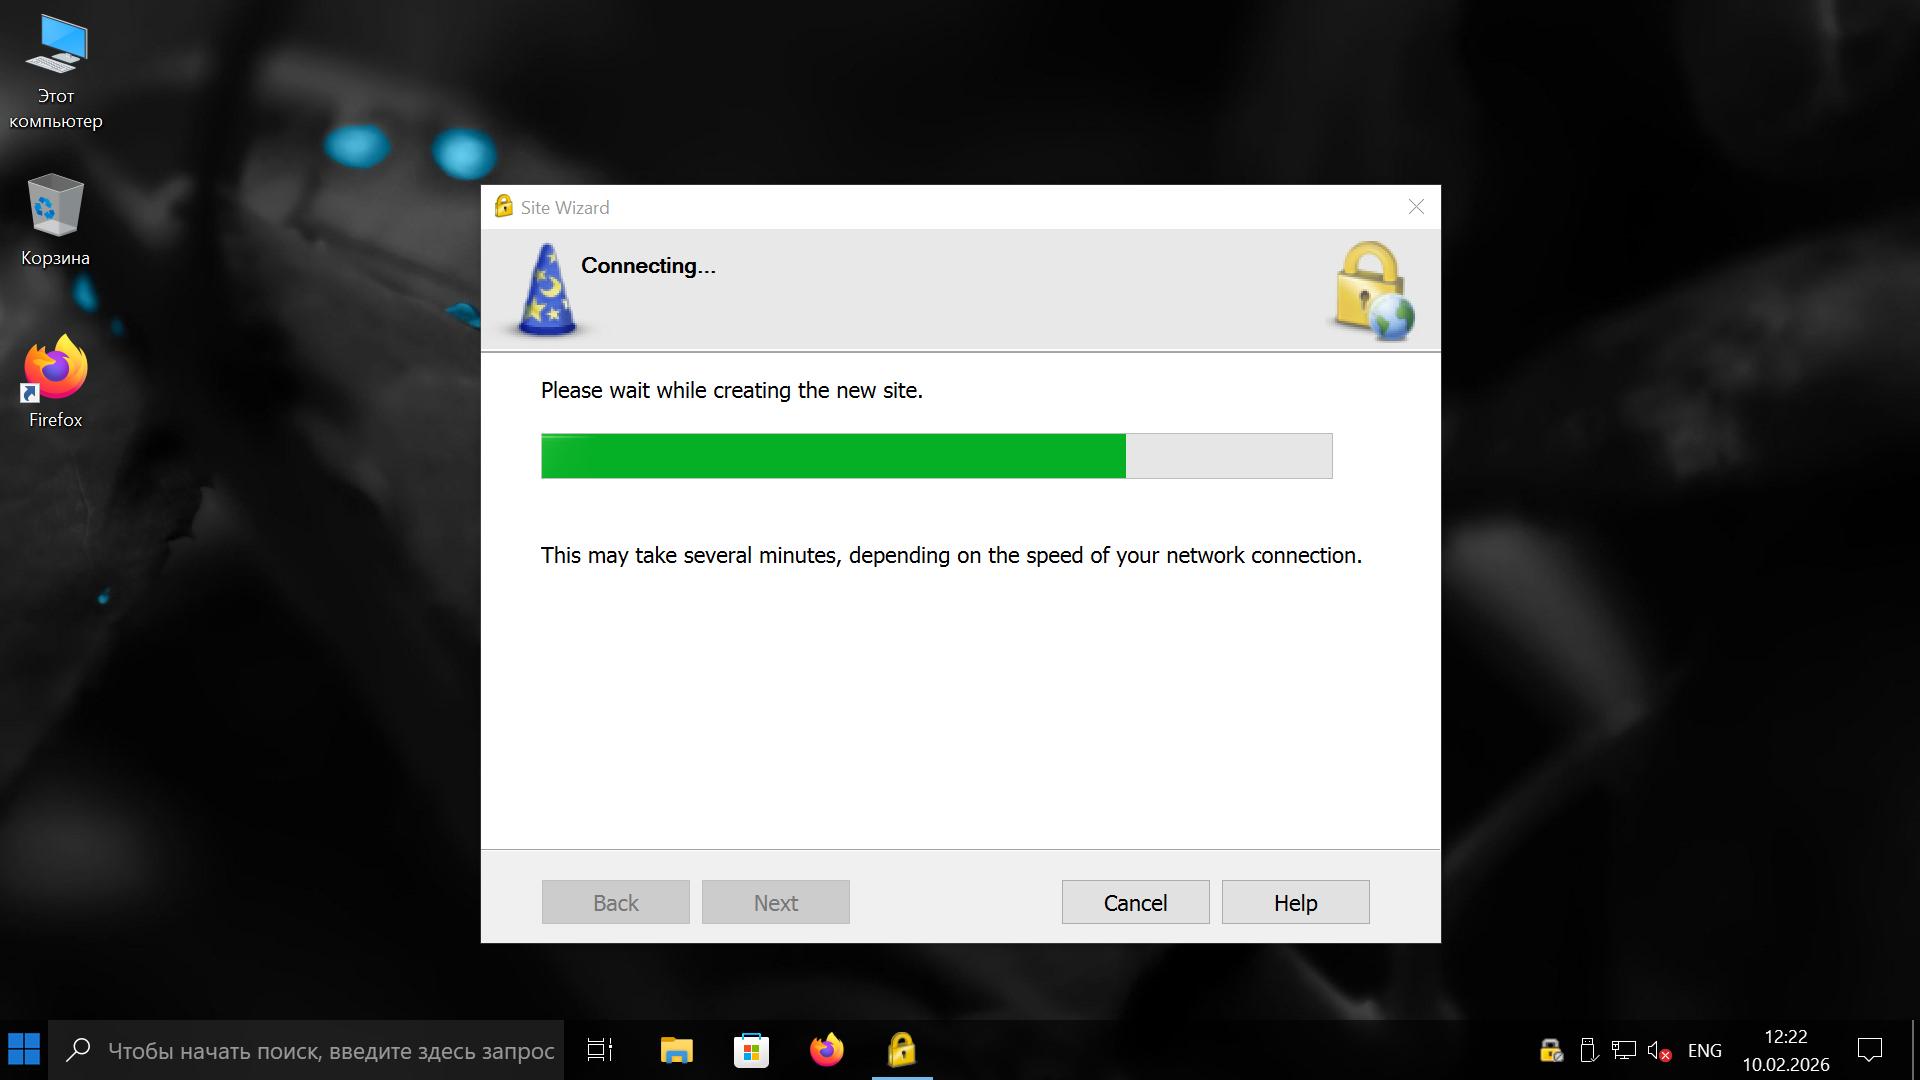1920x1080 pixels.
Task: Click the USB eject tray icon
Action: pos(1587,1051)
